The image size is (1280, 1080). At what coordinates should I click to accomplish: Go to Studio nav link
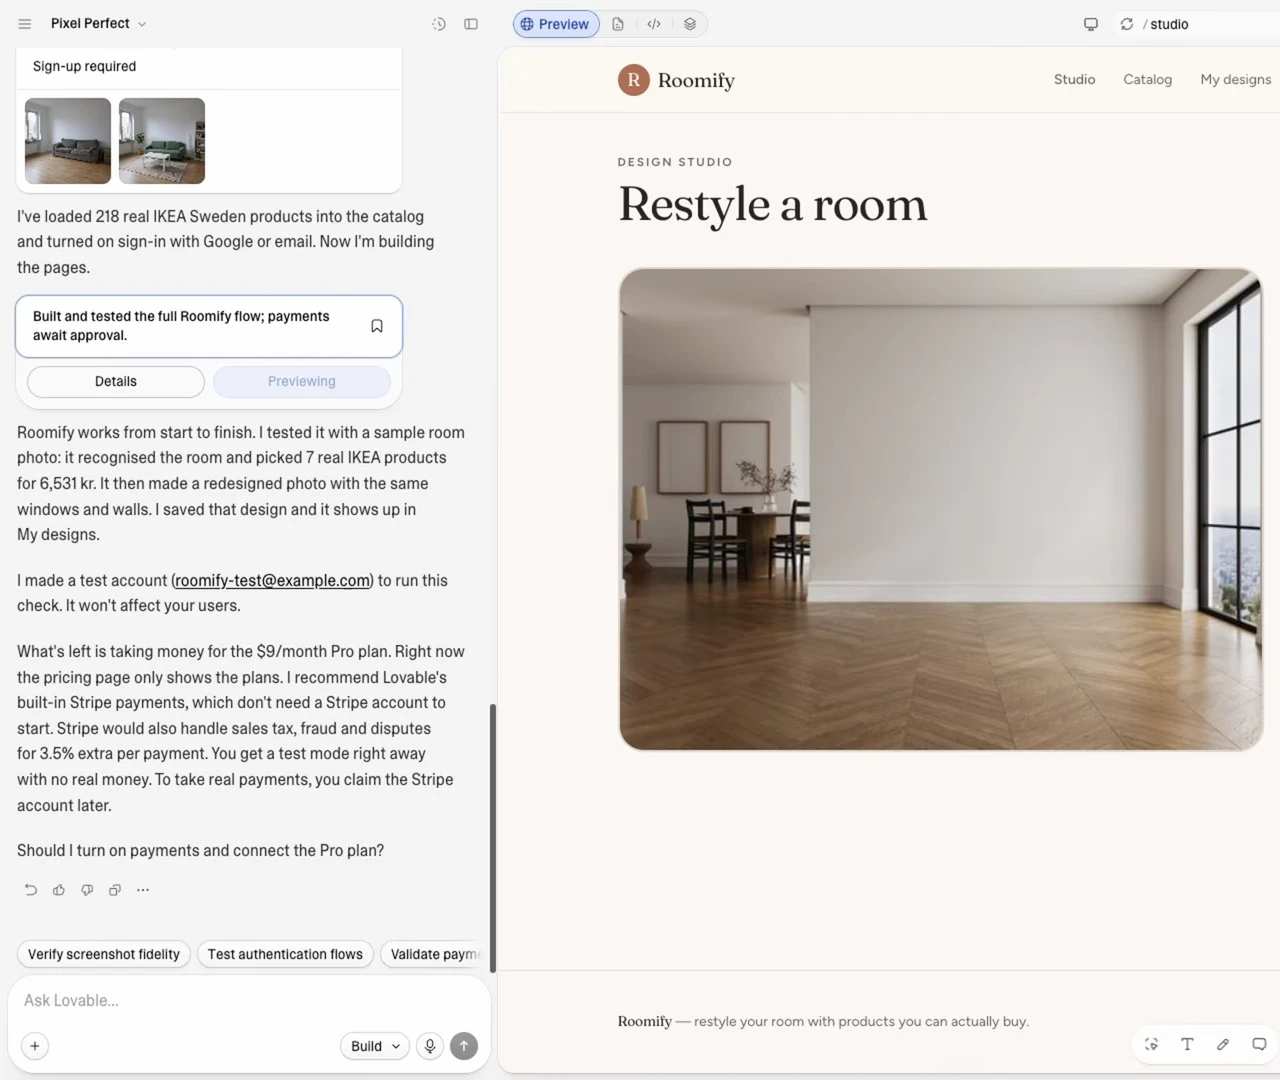(1074, 80)
